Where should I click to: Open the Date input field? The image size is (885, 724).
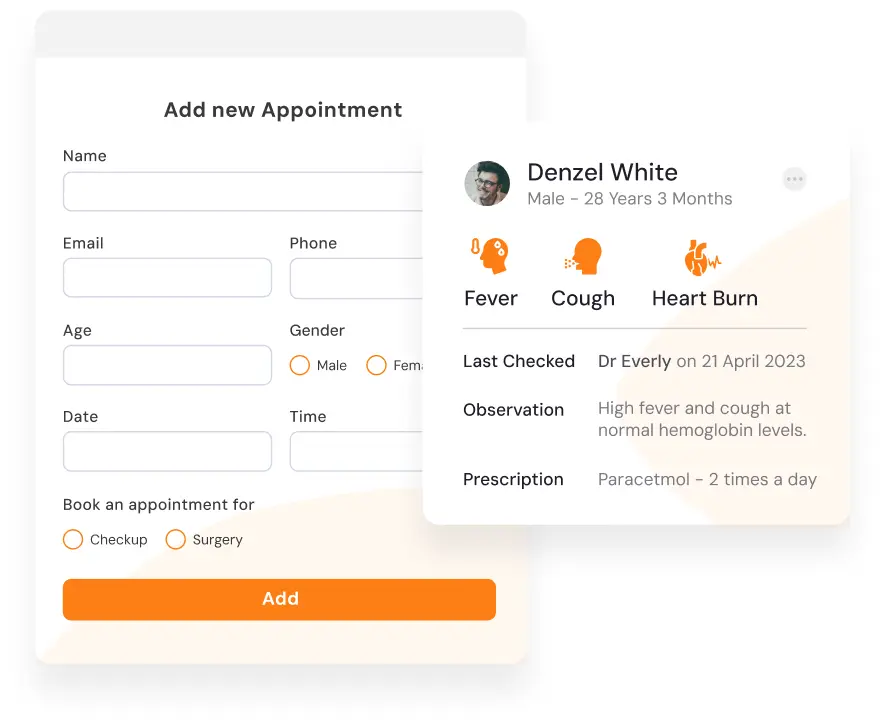(167, 451)
